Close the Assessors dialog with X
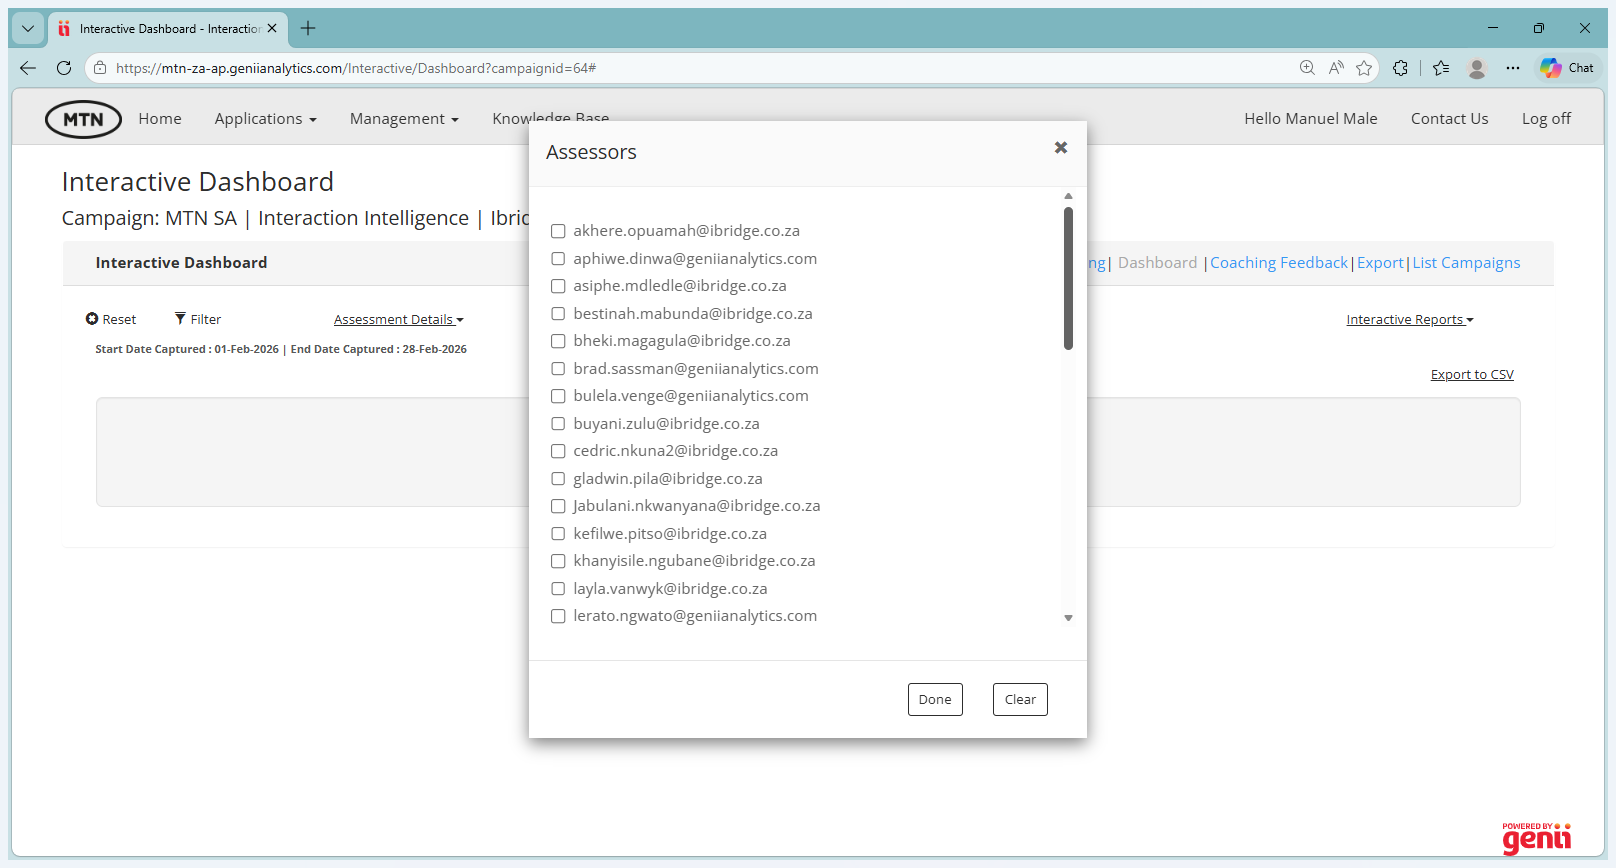Screen dimensions: 1616x868 coord(1060,148)
